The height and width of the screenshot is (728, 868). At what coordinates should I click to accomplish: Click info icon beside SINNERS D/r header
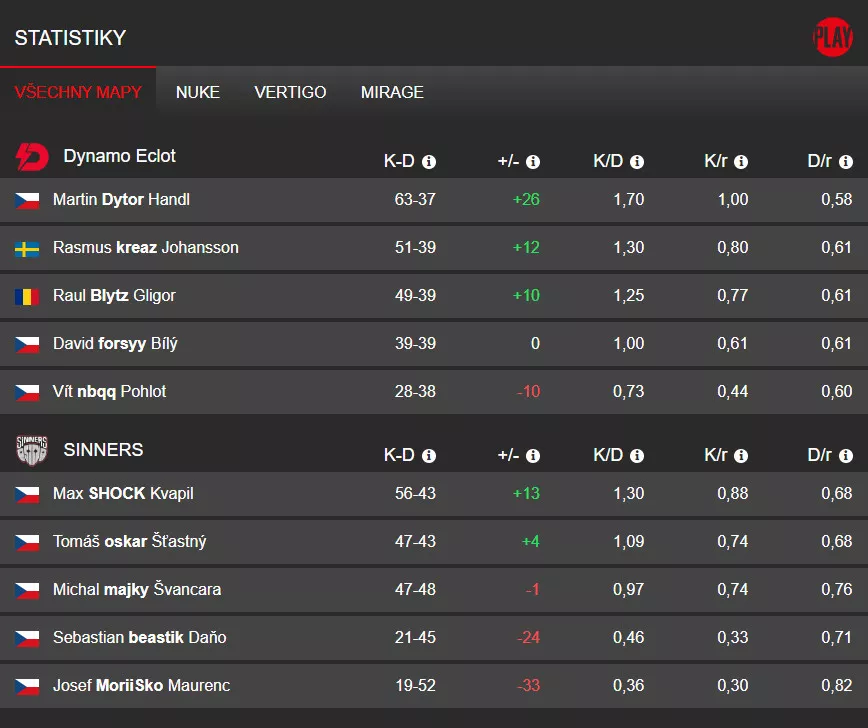[x=845, y=456]
